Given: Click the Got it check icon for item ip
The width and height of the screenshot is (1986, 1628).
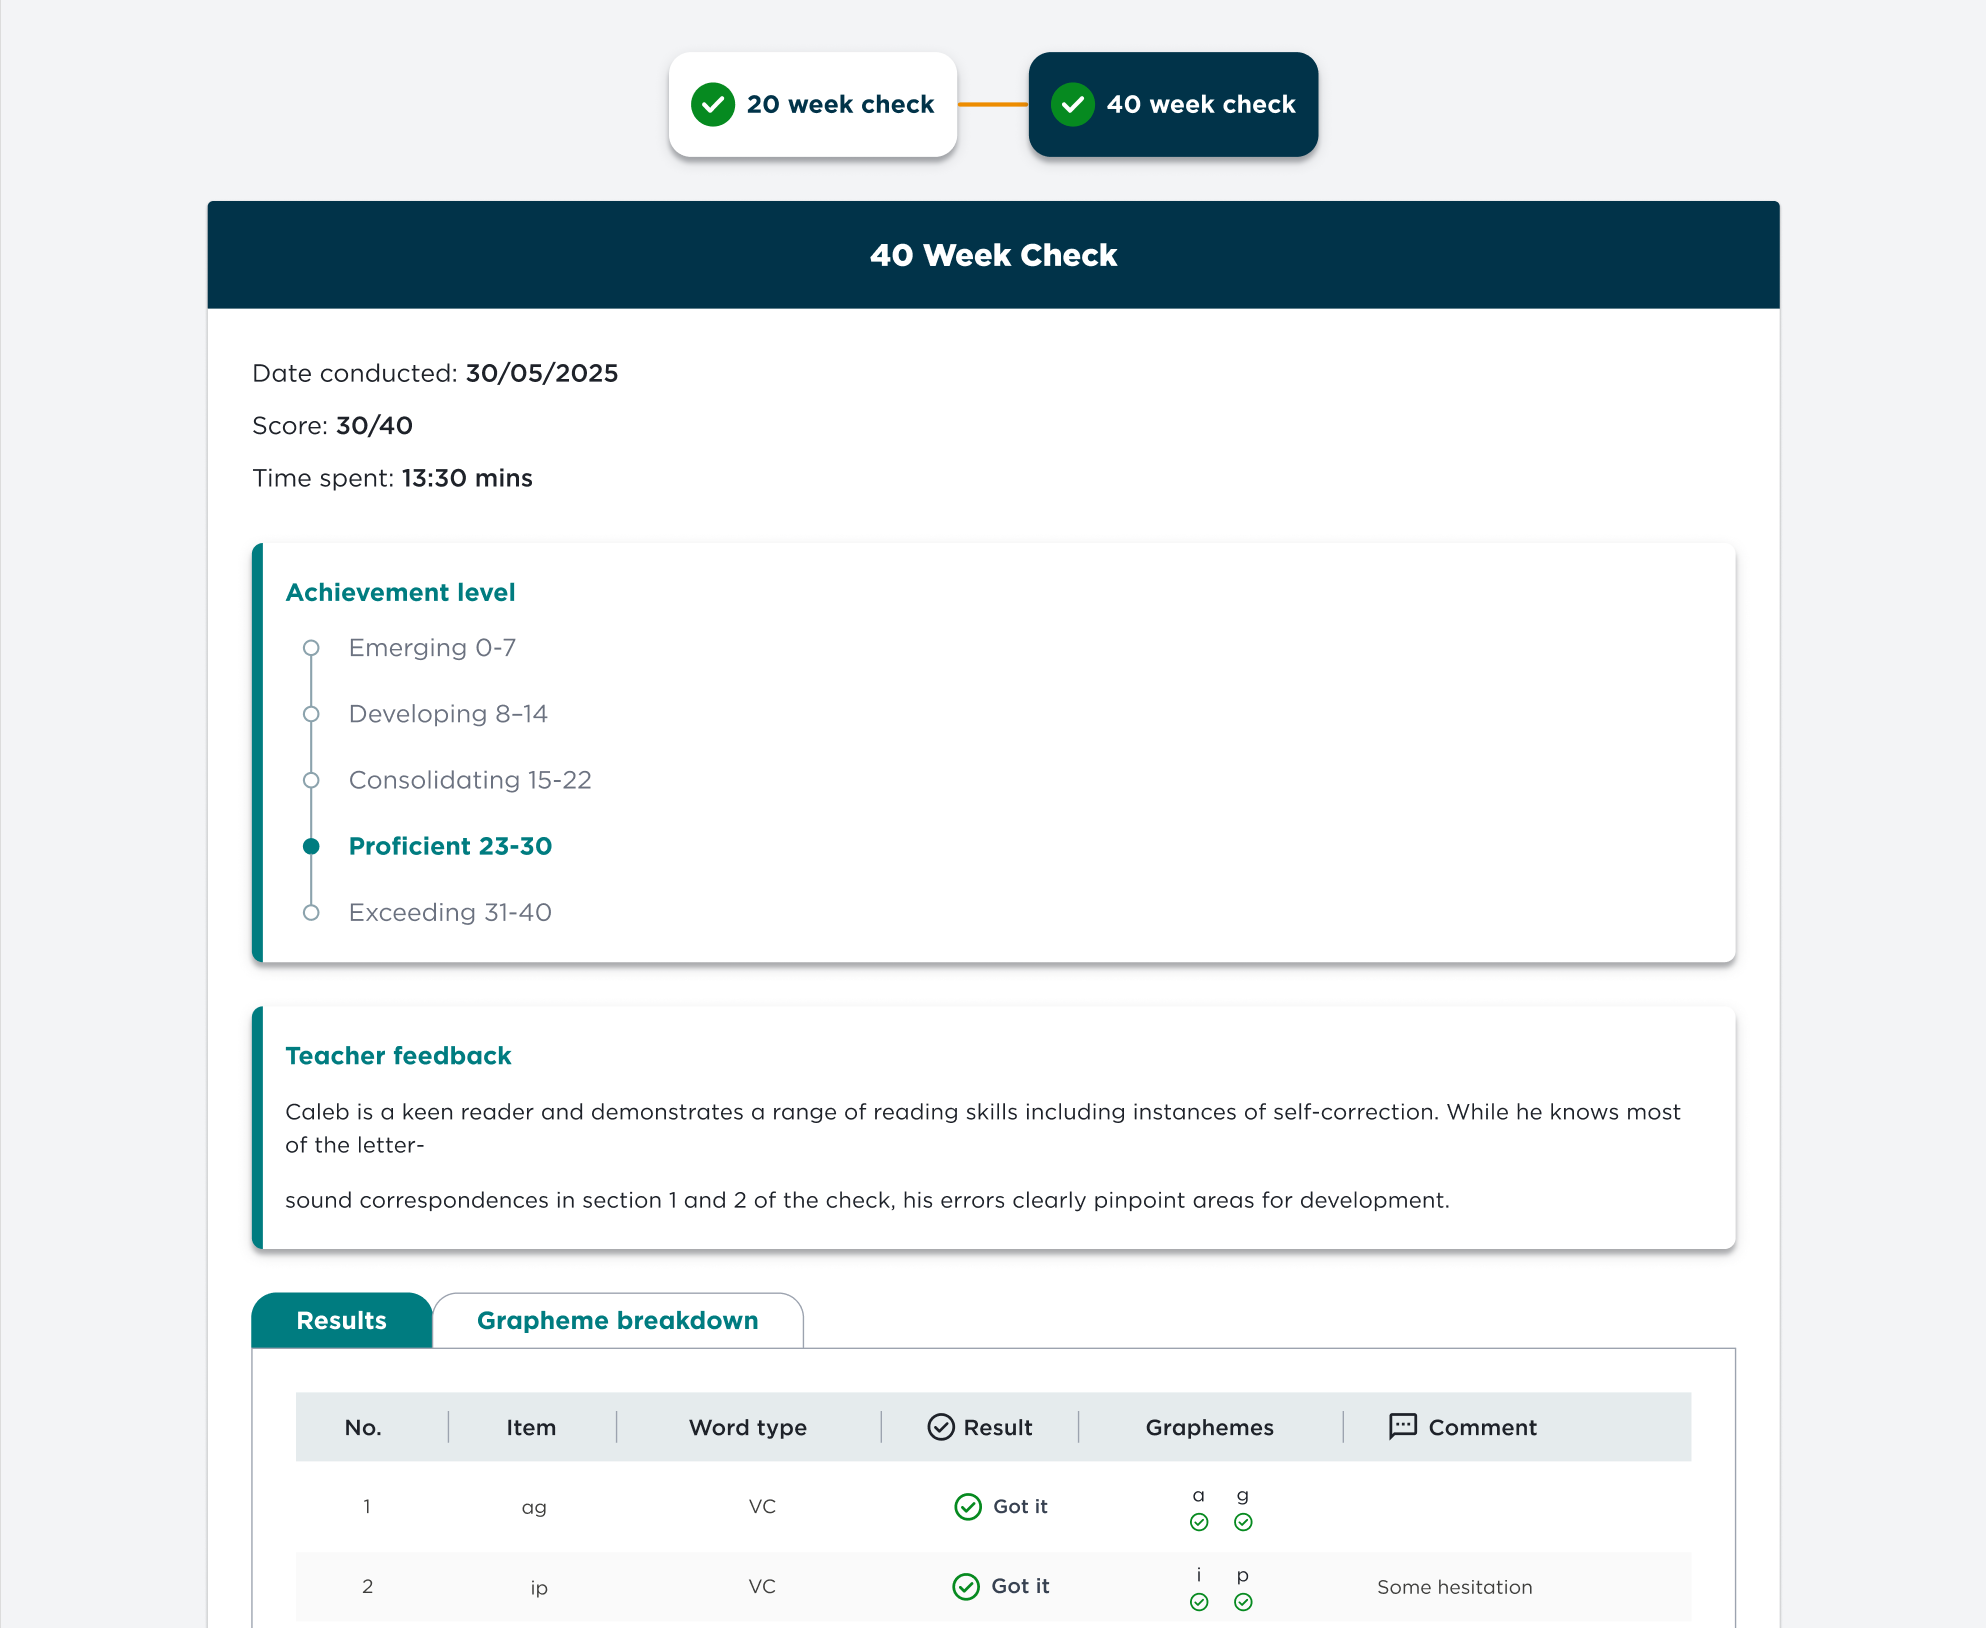Looking at the screenshot, I should tap(966, 1586).
